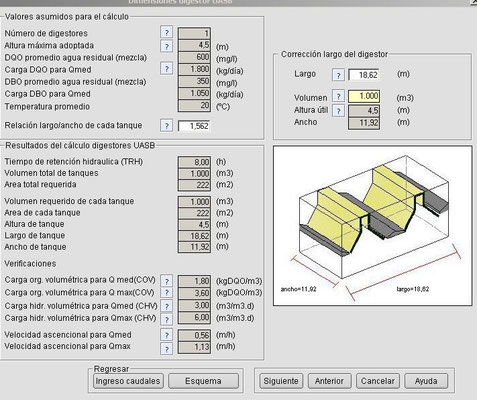This screenshot has height=400, width=477.
Task: Open help for Velocidad ascencional Qmed
Action: click(x=167, y=335)
